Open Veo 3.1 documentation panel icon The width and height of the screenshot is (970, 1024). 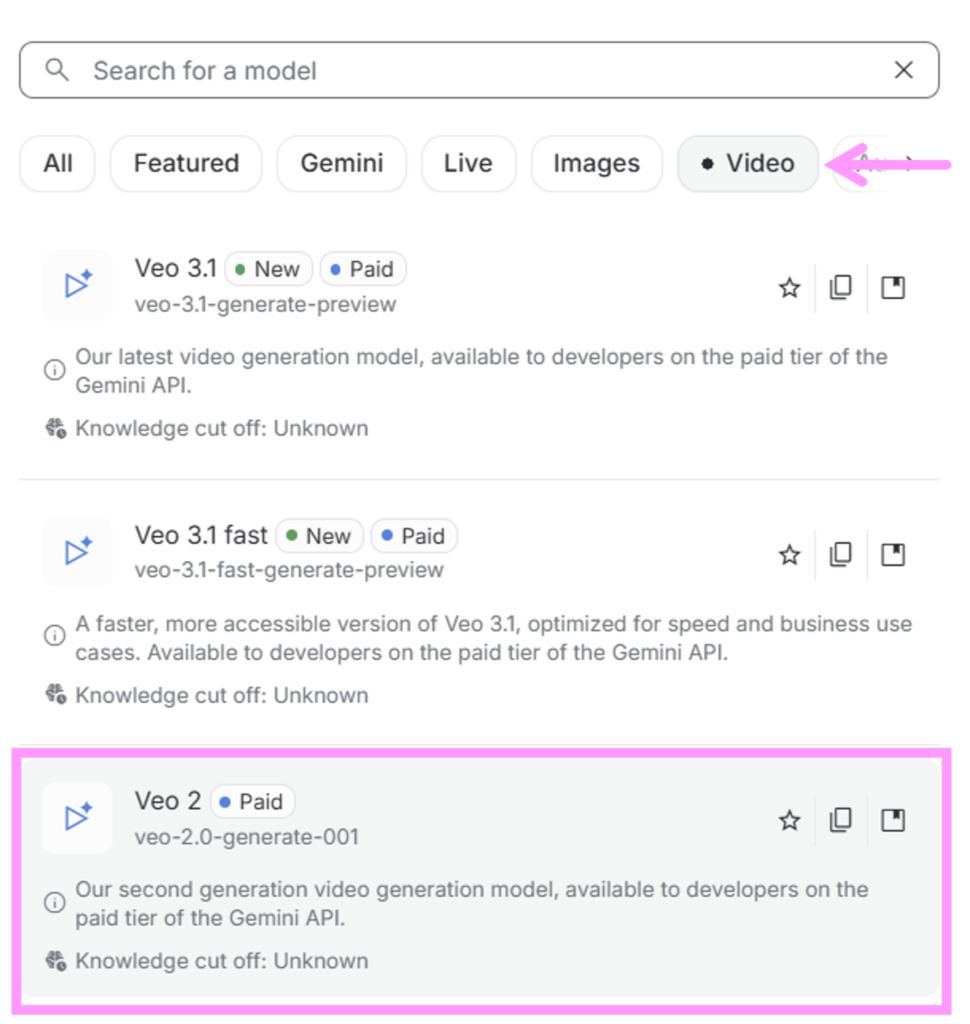pyautogui.click(x=893, y=288)
